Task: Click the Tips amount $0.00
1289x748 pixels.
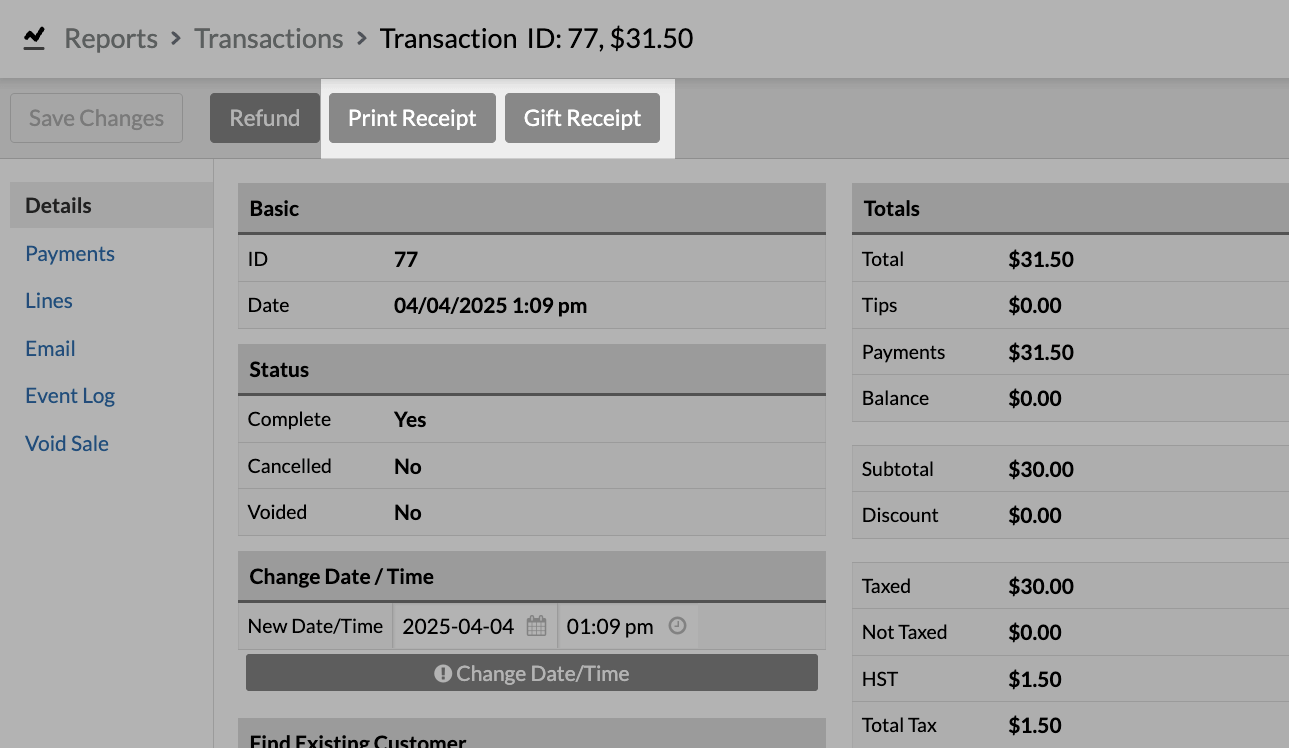Action: tap(1035, 305)
